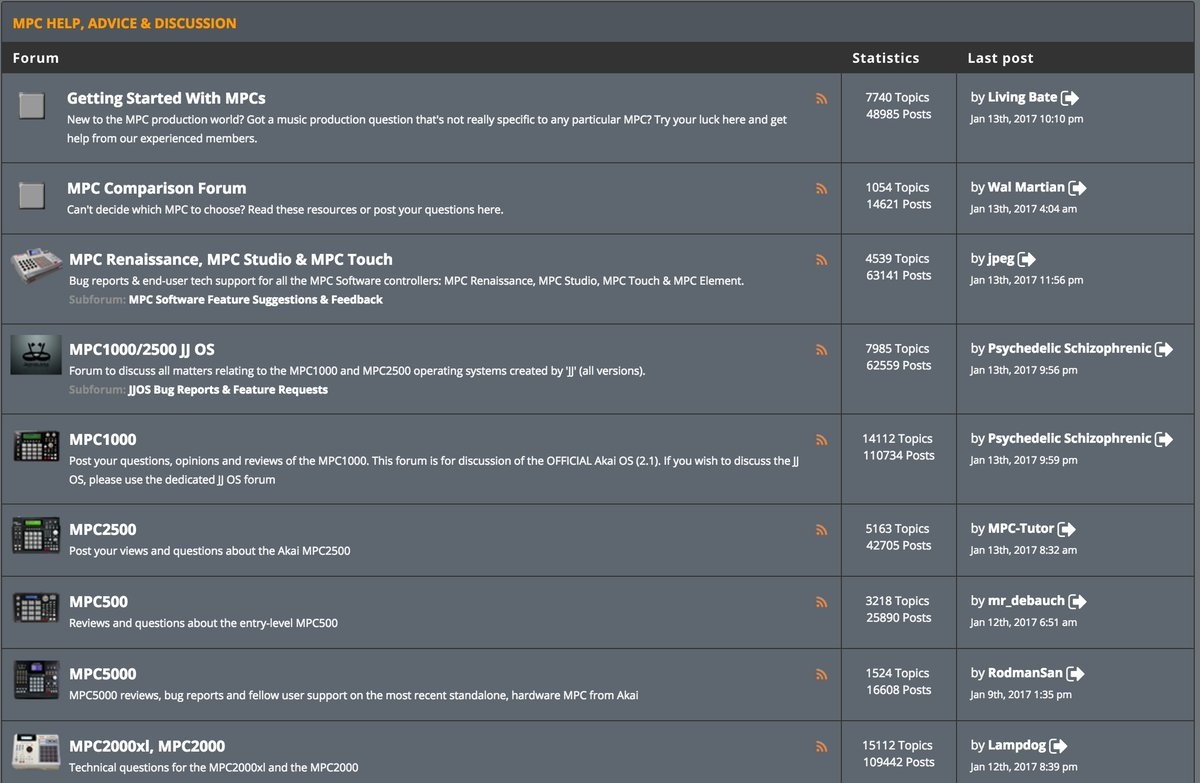
Task: Click RSS feed icon for Getting Started With MPCs
Action: (x=821, y=98)
